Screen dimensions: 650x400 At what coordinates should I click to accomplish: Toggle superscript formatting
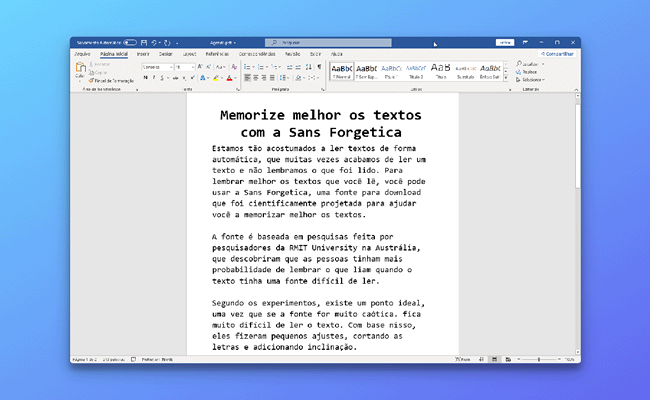click(x=192, y=78)
